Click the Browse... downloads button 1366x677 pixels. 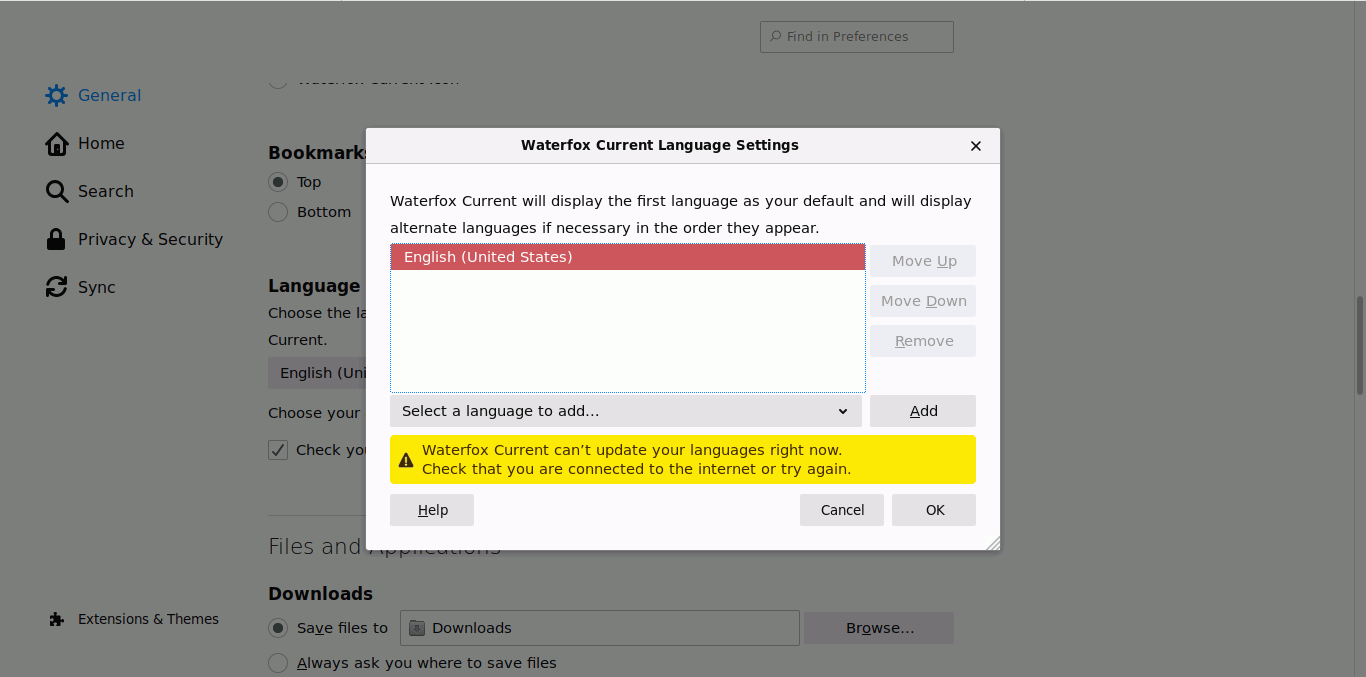tap(879, 628)
